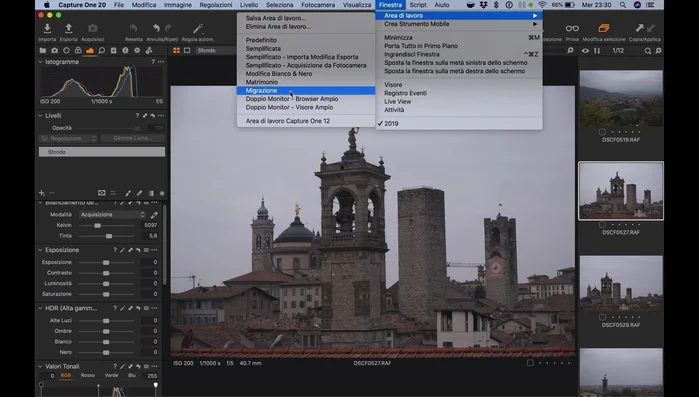Open the Color three-circles tool tab
699x397 pixels.
[78, 50]
